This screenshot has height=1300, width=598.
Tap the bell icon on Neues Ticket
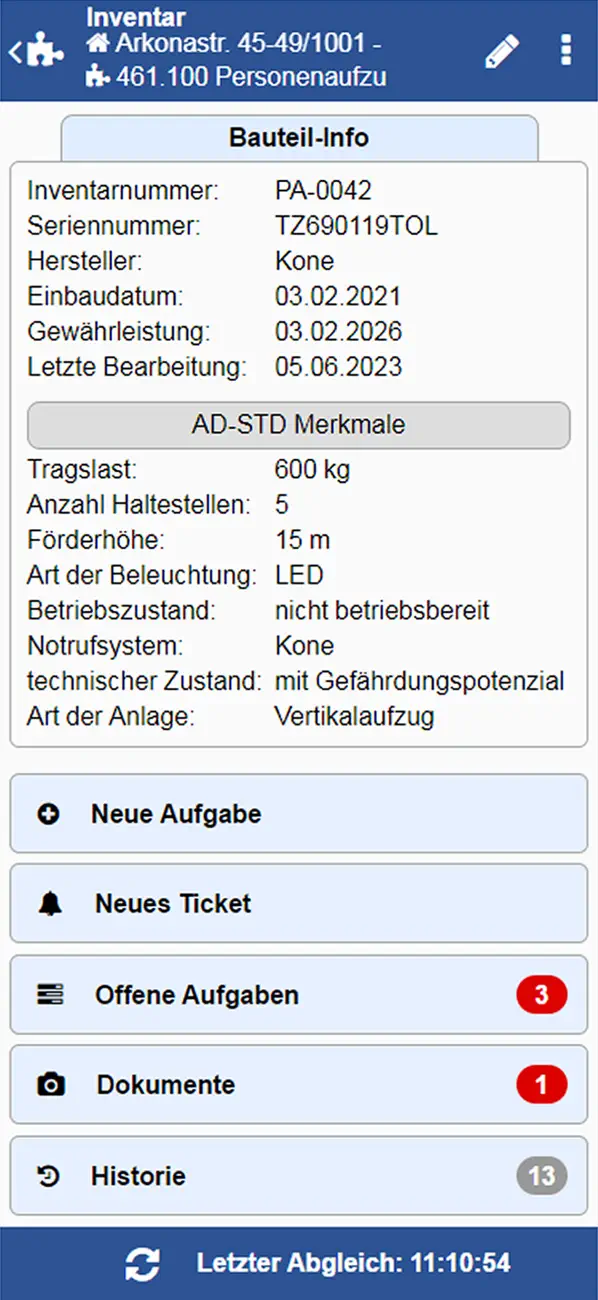click(48, 903)
